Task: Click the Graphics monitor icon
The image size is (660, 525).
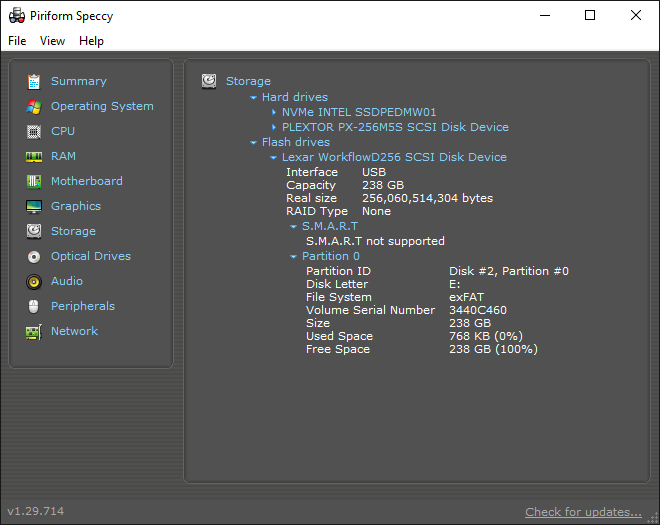Action: click(34, 206)
